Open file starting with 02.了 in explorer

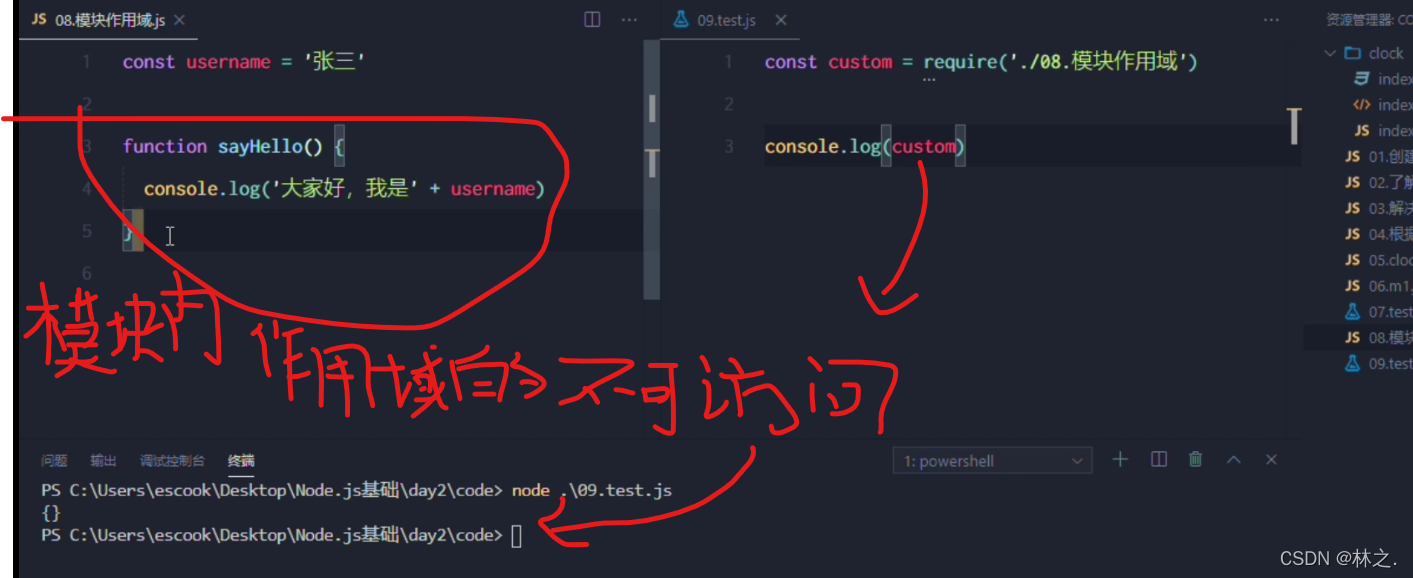pos(1378,183)
